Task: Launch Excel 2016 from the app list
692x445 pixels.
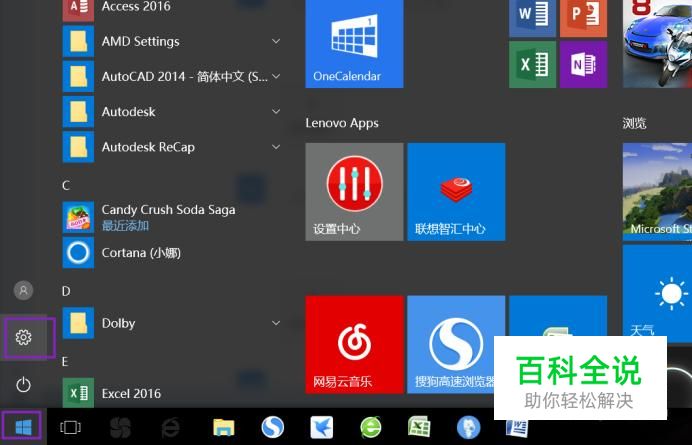Action: pos(174,393)
